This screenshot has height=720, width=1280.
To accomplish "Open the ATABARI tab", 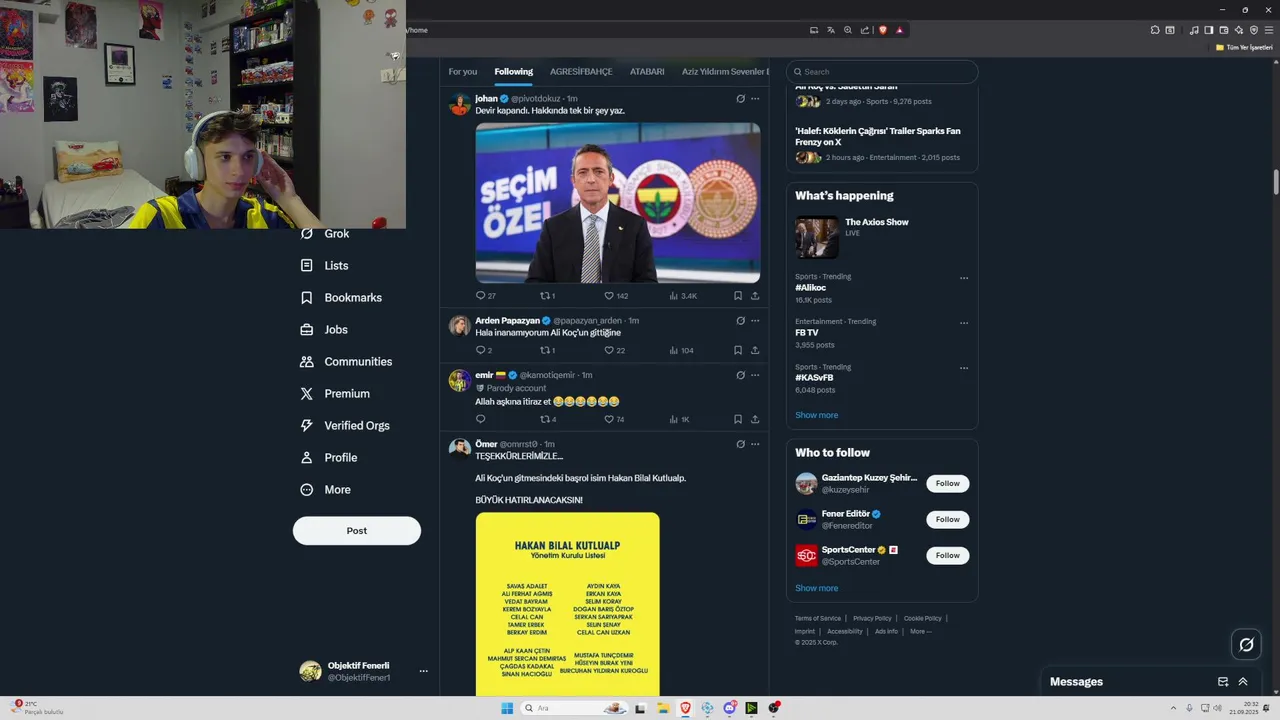I will pyautogui.click(x=647, y=72).
